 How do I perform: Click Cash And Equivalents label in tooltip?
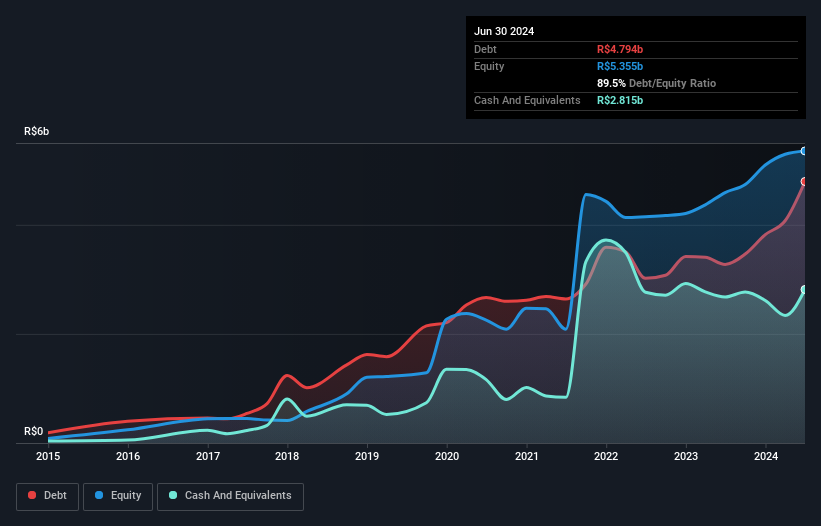tap(527, 100)
